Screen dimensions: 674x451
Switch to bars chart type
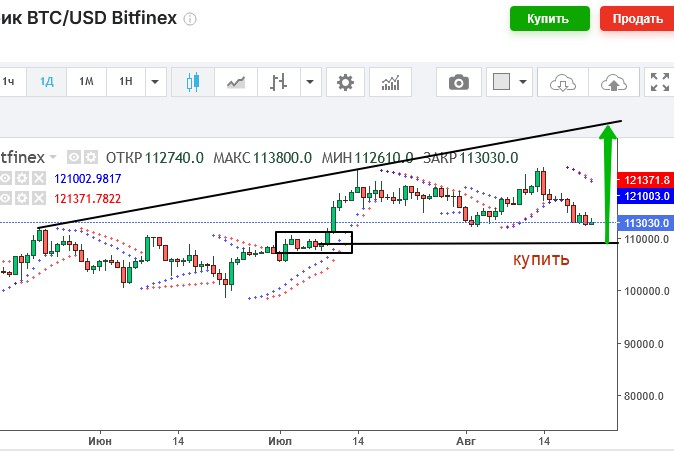click(x=279, y=82)
